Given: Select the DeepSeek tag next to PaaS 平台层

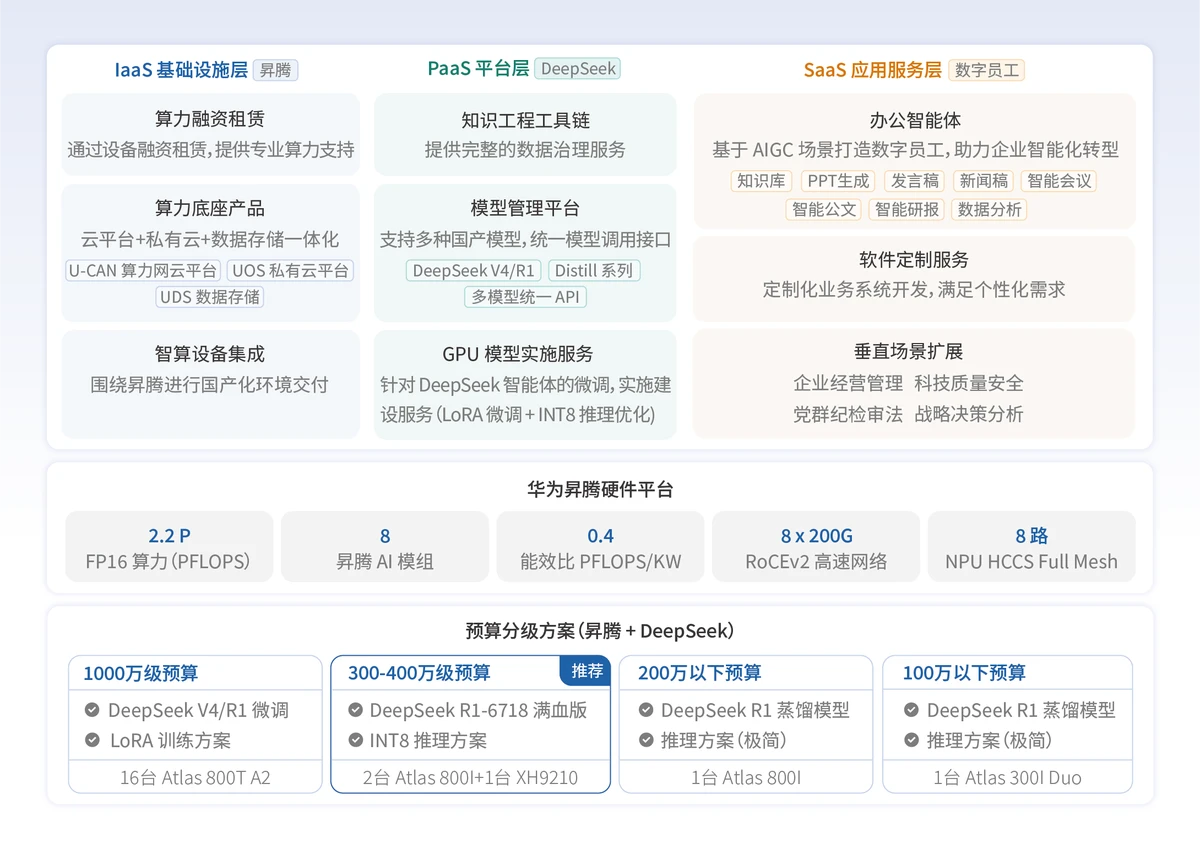Looking at the screenshot, I should (578, 69).
